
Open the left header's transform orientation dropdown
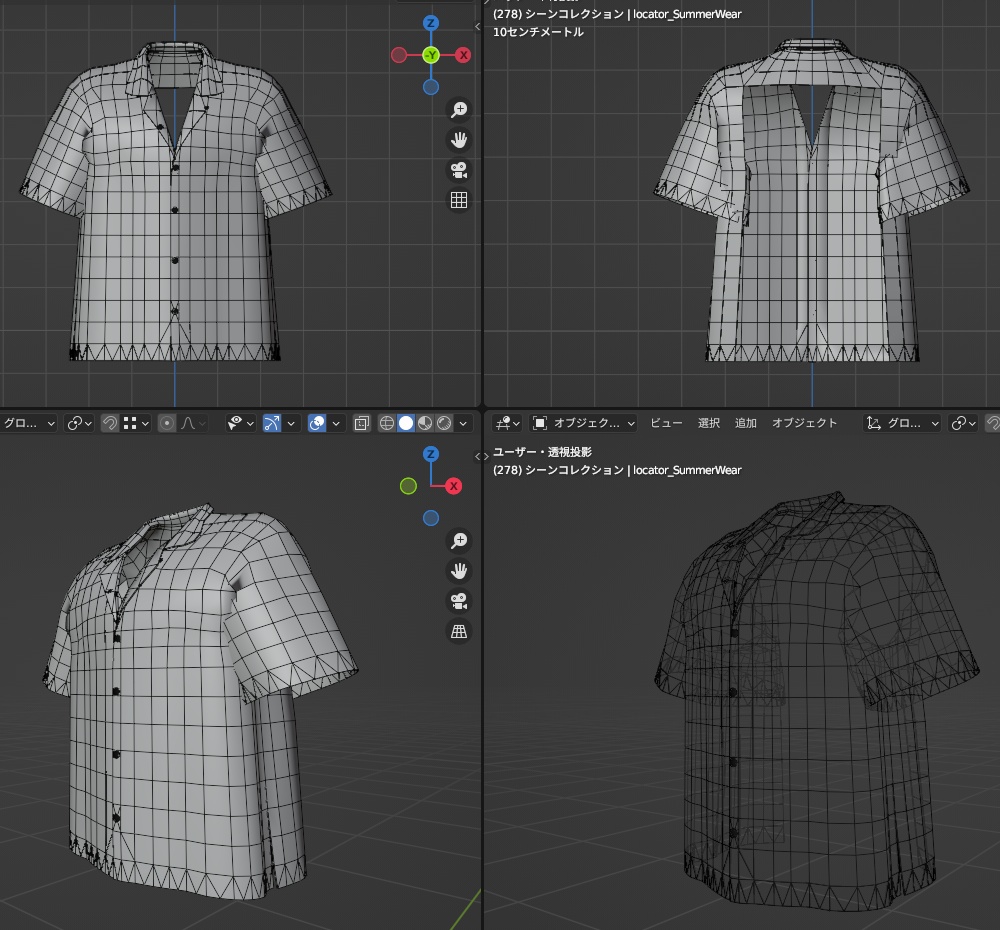29,423
